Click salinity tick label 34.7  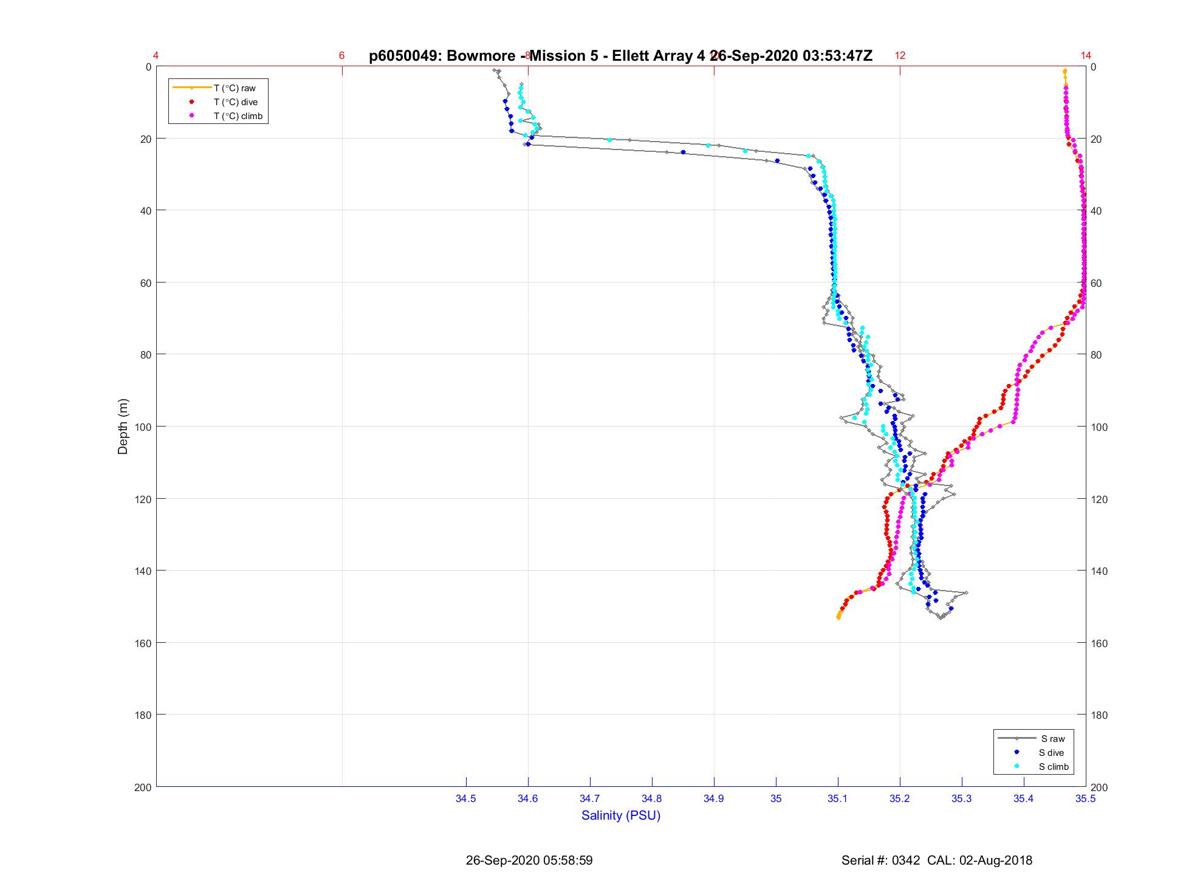pos(590,798)
